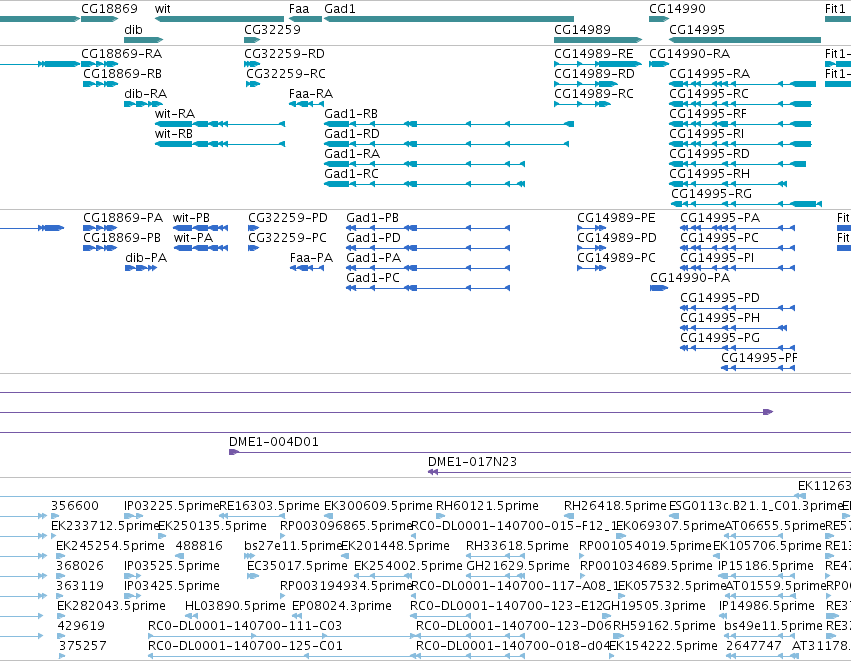Select transcript Faa-RA
The image size is (851, 661).
(306, 104)
